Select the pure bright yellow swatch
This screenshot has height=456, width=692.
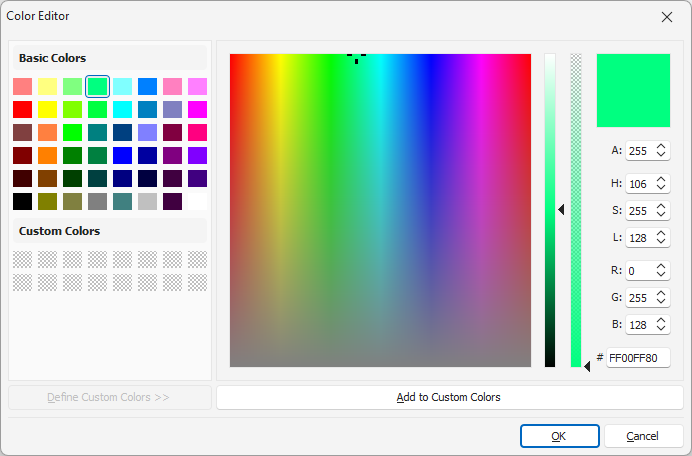click(x=47, y=109)
